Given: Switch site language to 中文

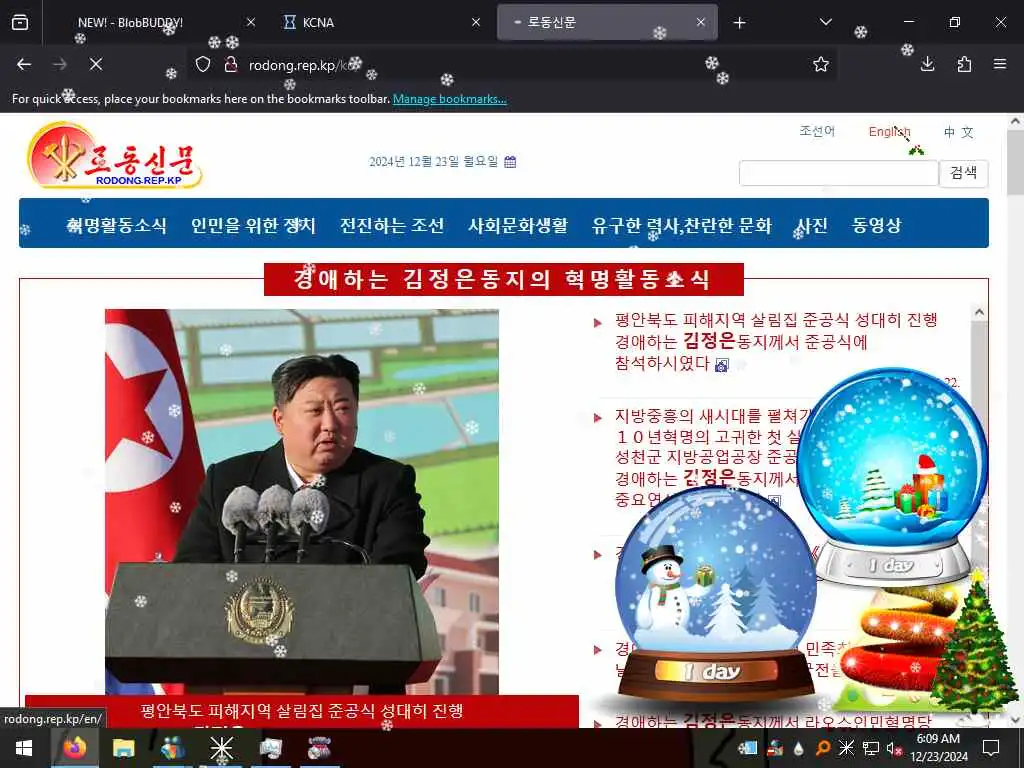Looking at the screenshot, I should point(958,132).
